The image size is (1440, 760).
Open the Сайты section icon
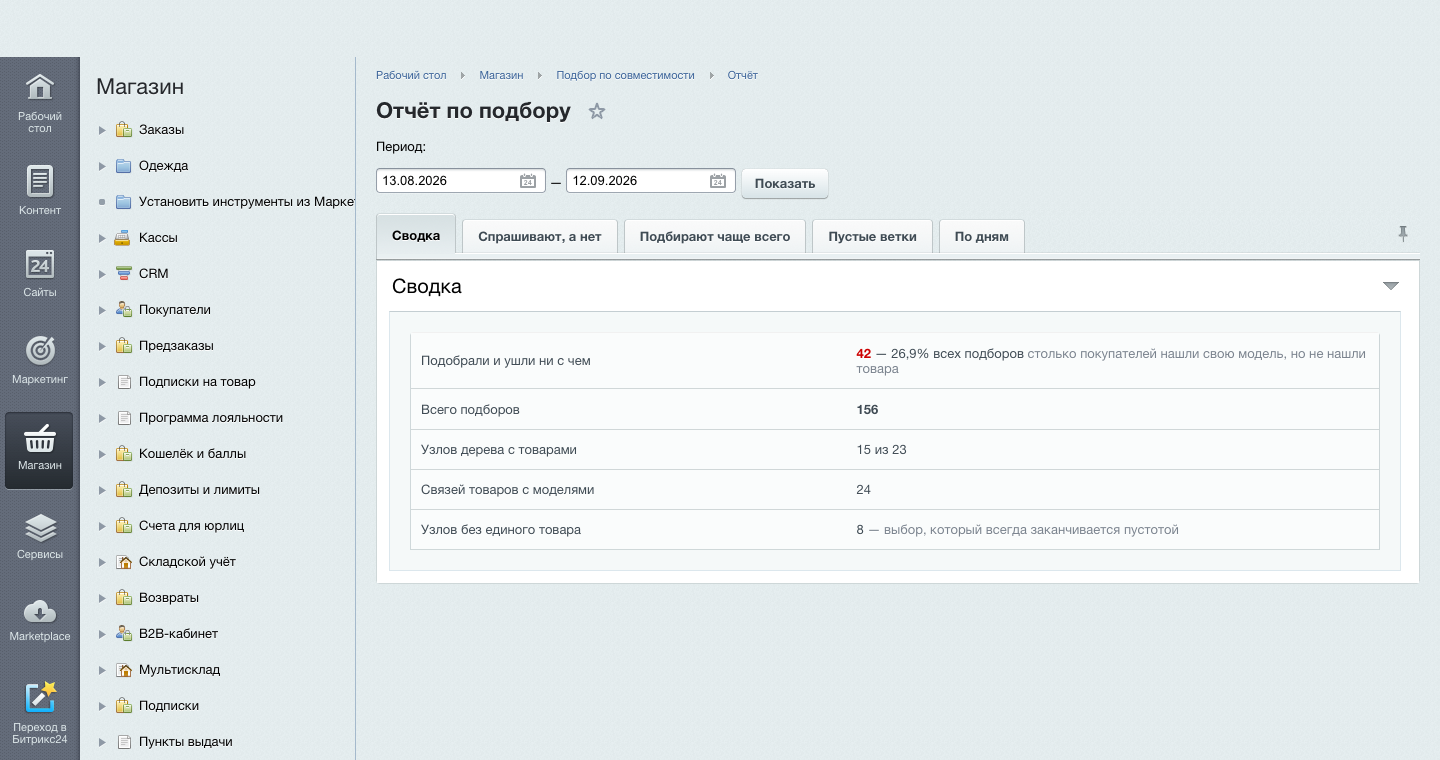pos(39,264)
